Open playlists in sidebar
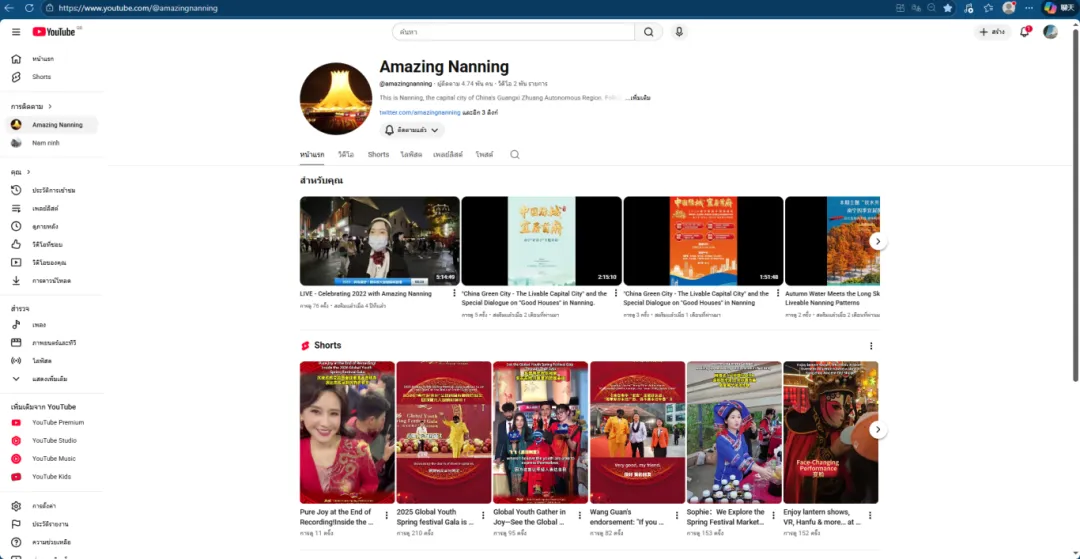 click(x=53, y=208)
